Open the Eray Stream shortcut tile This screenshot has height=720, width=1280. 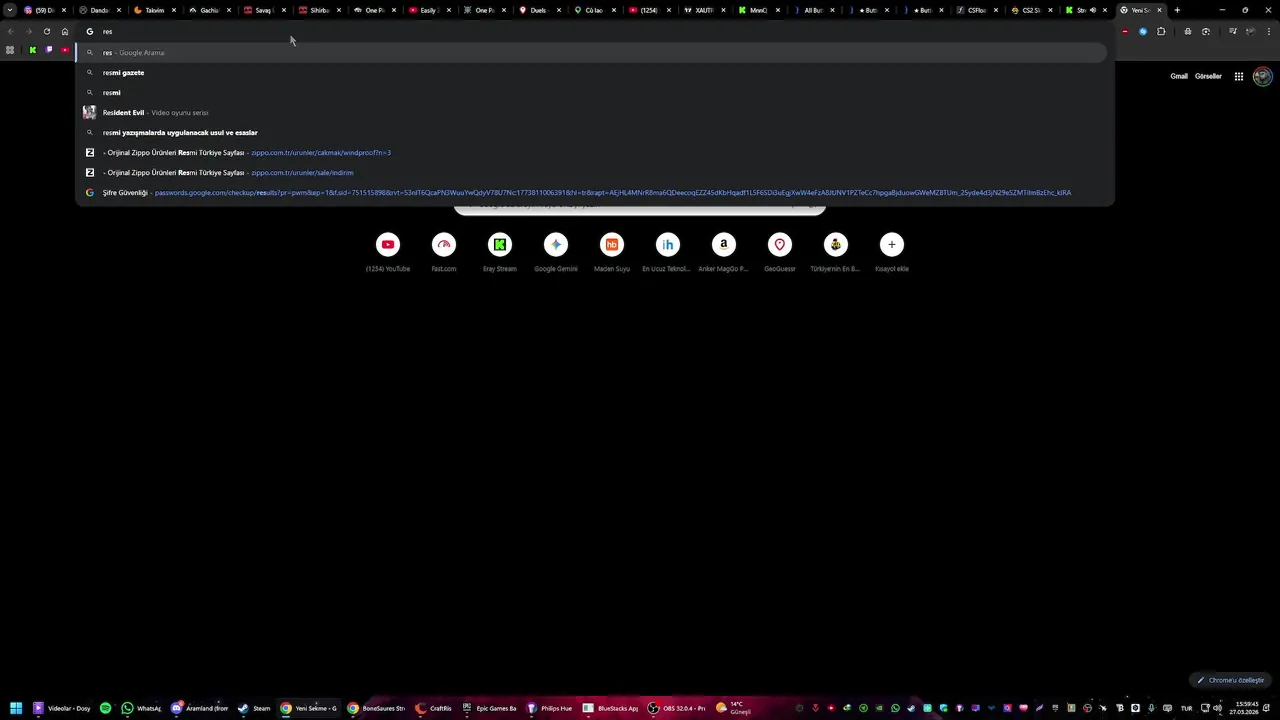500,252
